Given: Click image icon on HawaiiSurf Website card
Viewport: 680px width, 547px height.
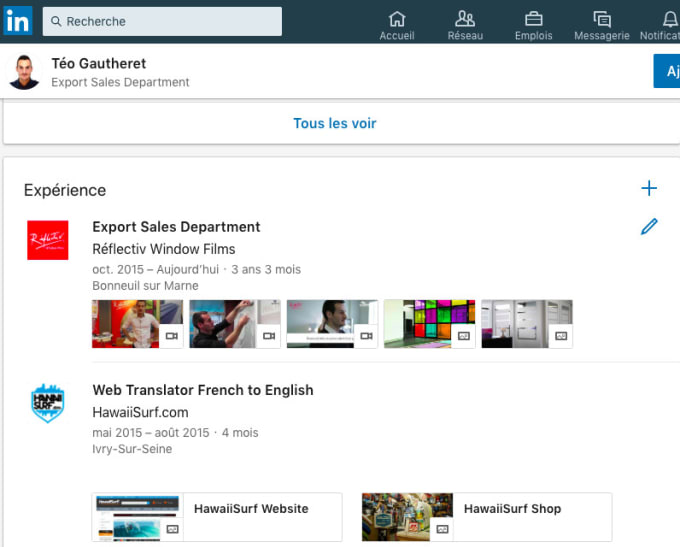Looking at the screenshot, I should (x=172, y=530).
